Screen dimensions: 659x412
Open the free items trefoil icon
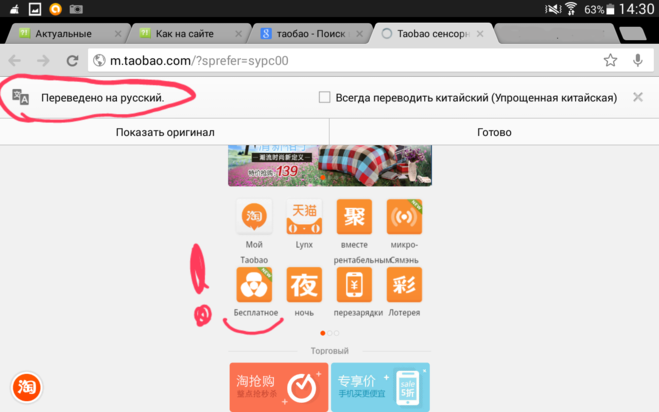point(254,285)
